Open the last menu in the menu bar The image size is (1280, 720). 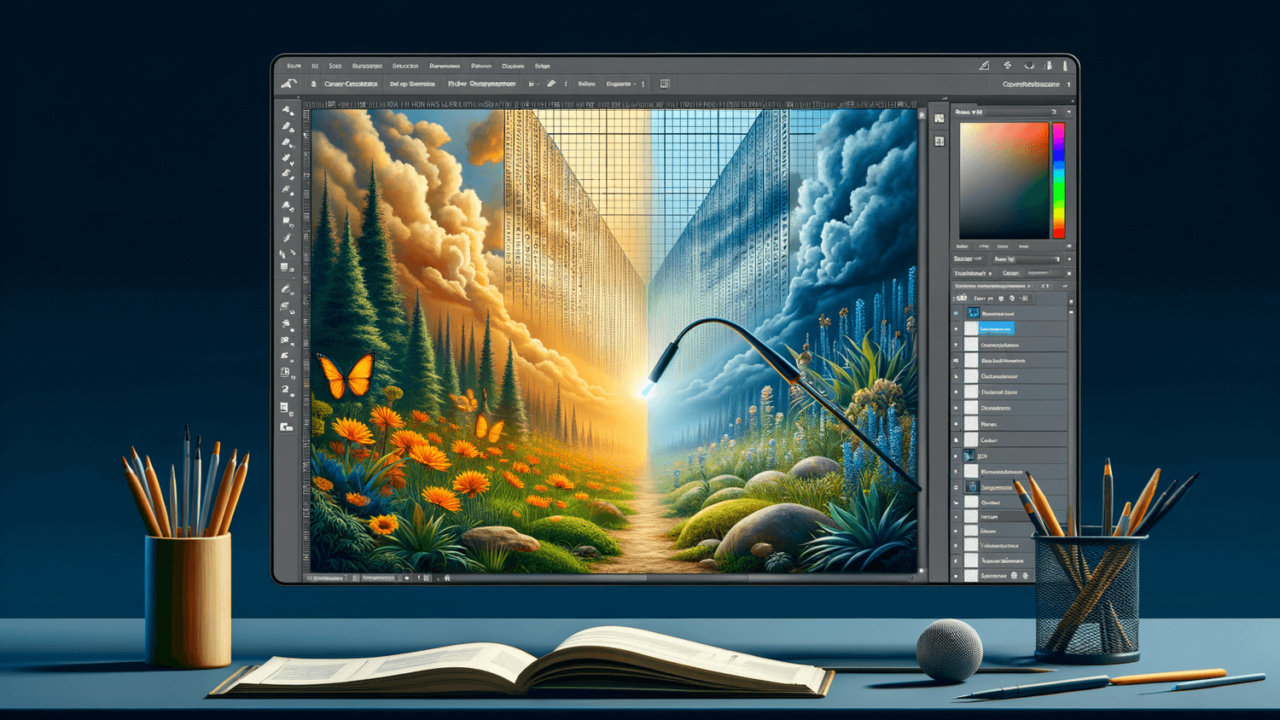543,65
